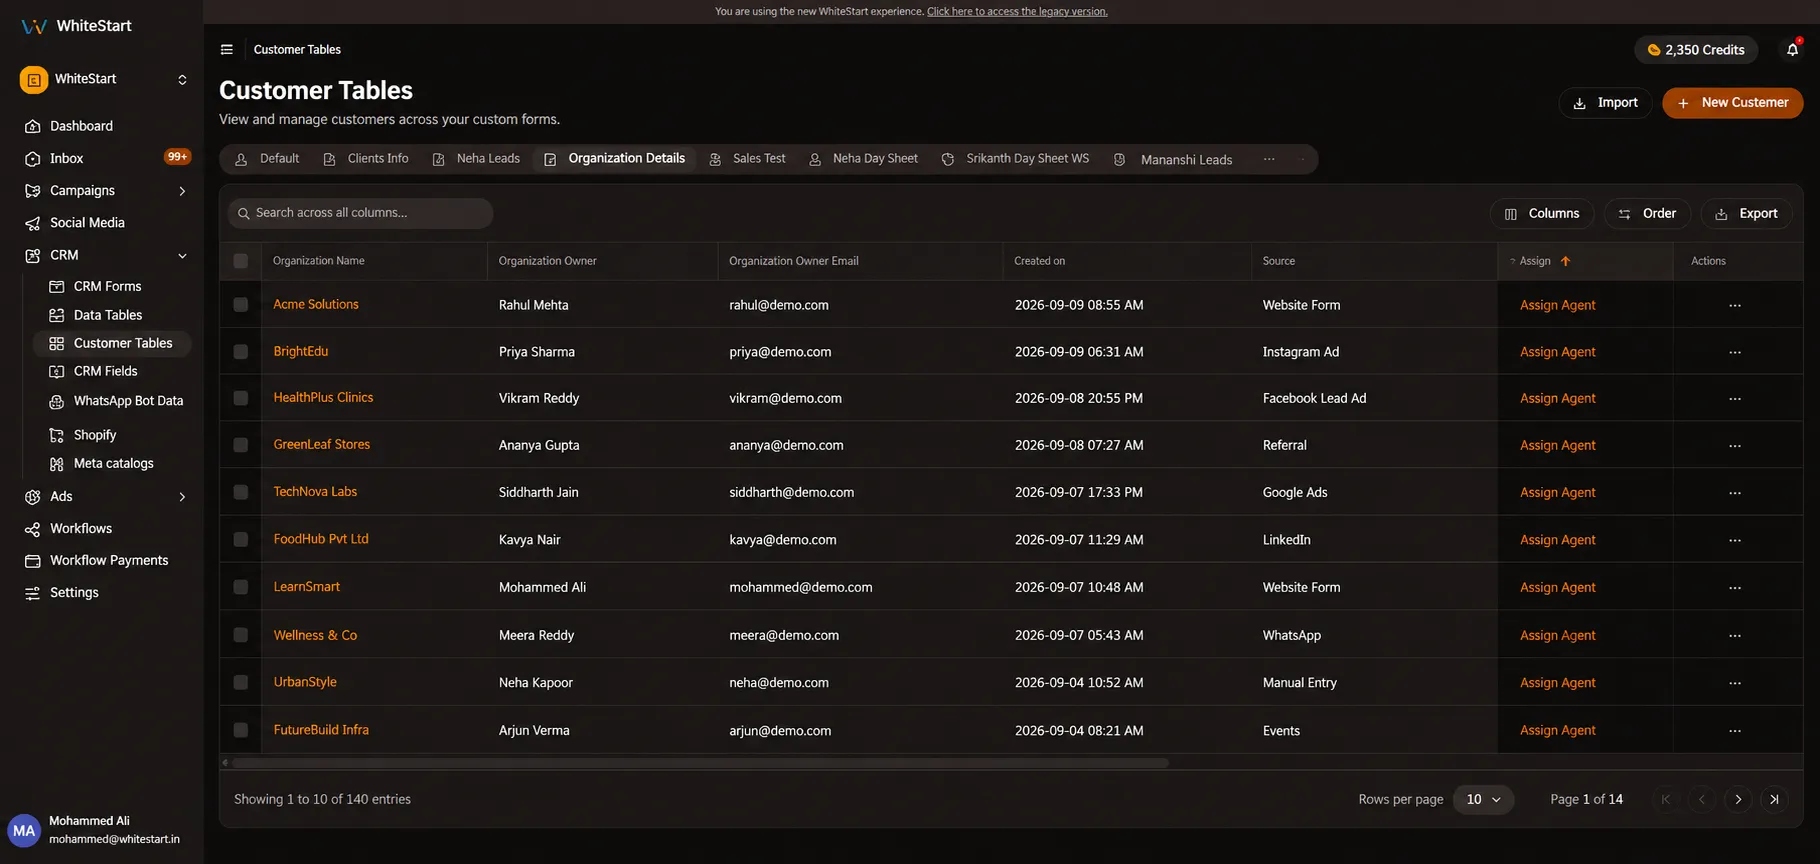Click the New Customer button
The height and width of the screenshot is (864, 1820).
[x=1733, y=103]
